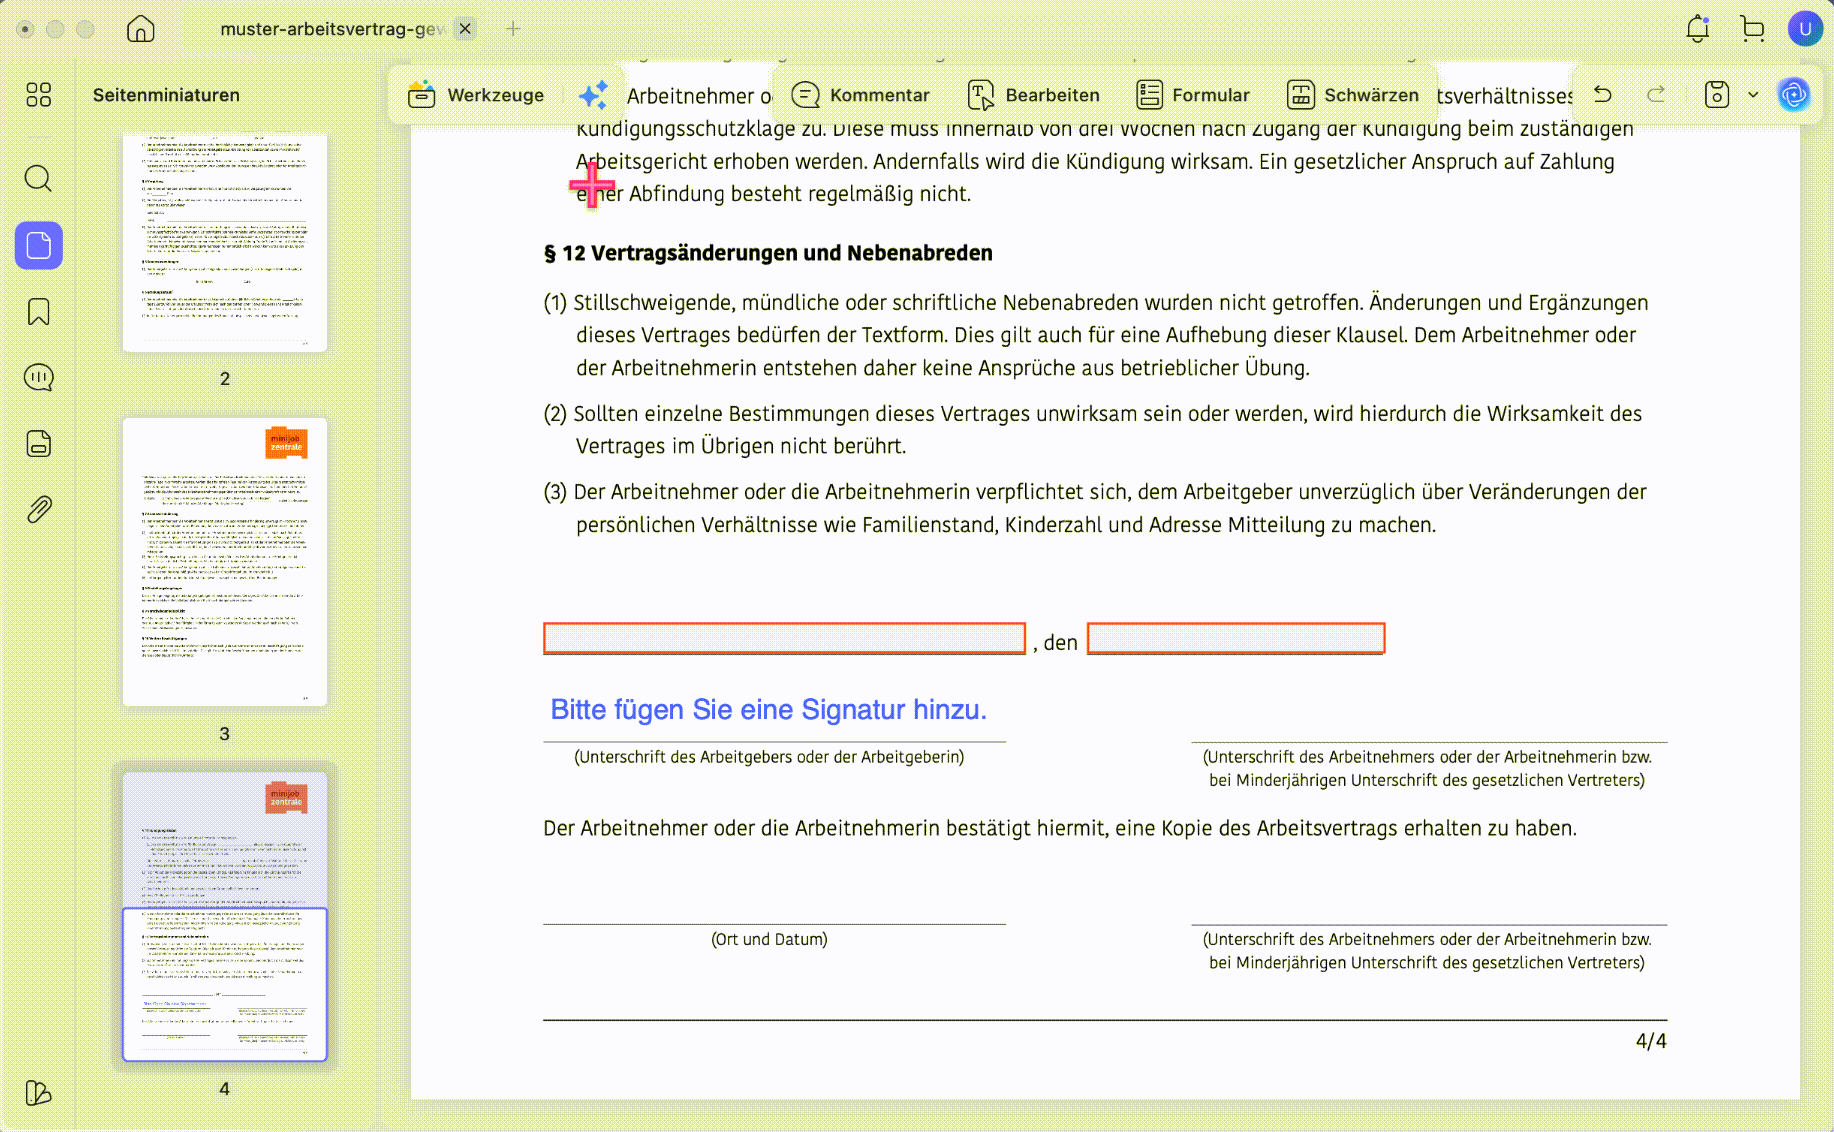Viewport: 1834px width, 1132px height.
Task: Open the user profile avatar
Action: point(1805,29)
